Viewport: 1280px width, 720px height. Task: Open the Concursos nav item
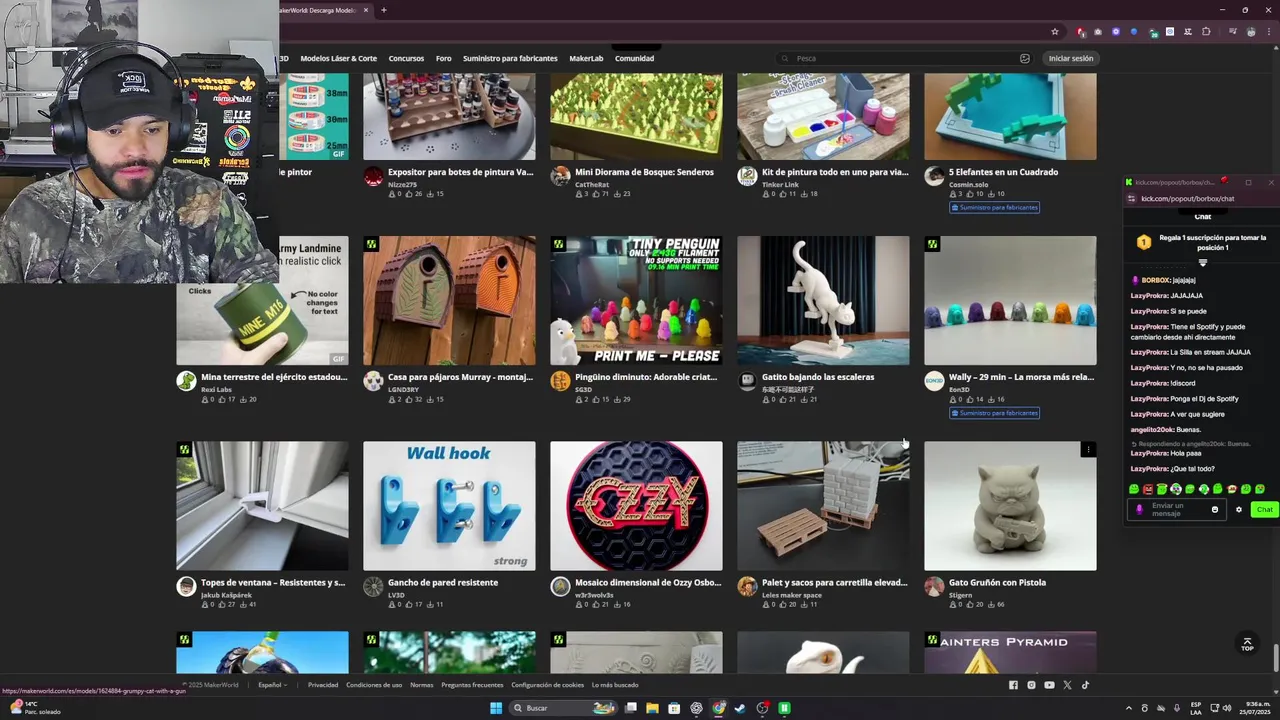(406, 58)
